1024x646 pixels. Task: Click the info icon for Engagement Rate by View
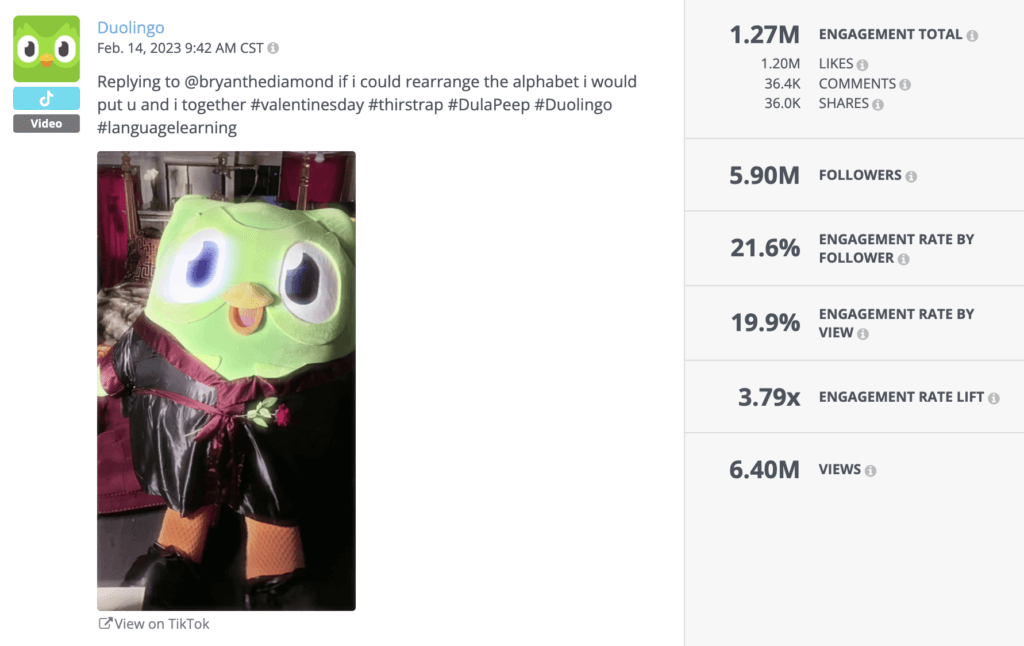coord(862,333)
